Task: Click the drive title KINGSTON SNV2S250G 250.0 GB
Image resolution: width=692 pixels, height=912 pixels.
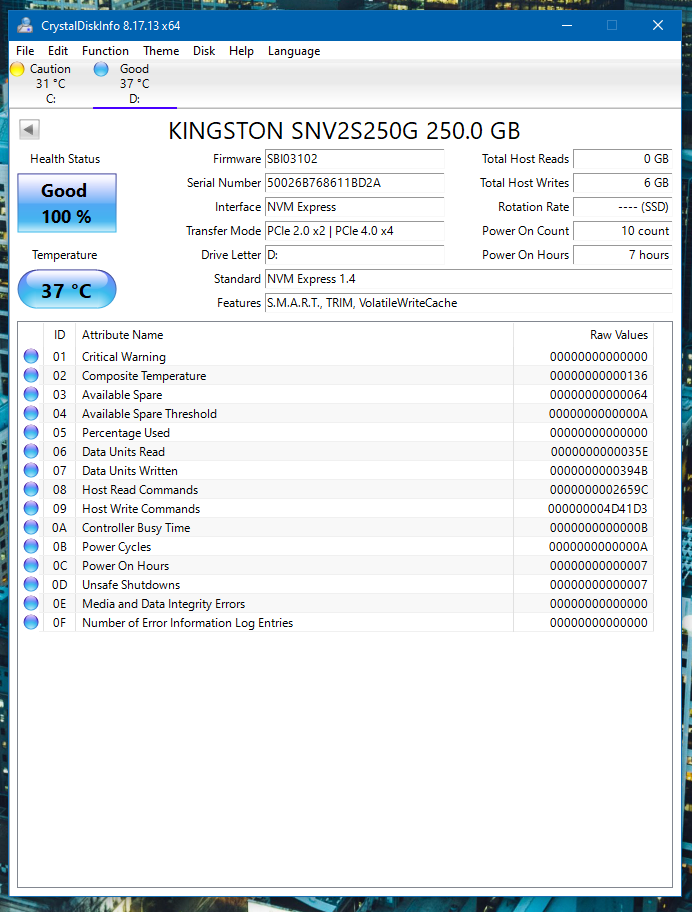Action: tap(344, 131)
